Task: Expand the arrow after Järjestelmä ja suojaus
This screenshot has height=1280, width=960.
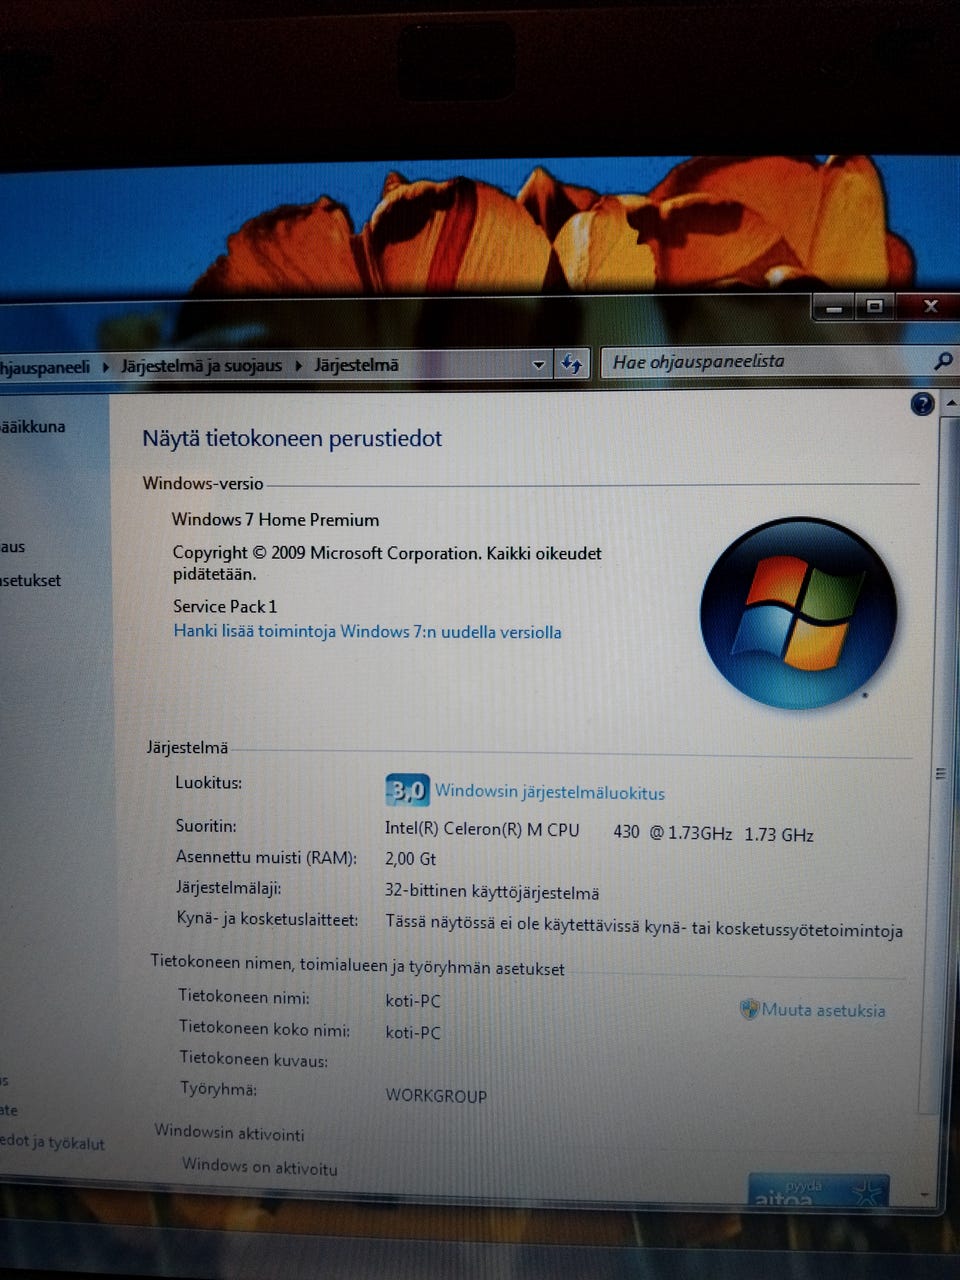Action: [x=298, y=366]
